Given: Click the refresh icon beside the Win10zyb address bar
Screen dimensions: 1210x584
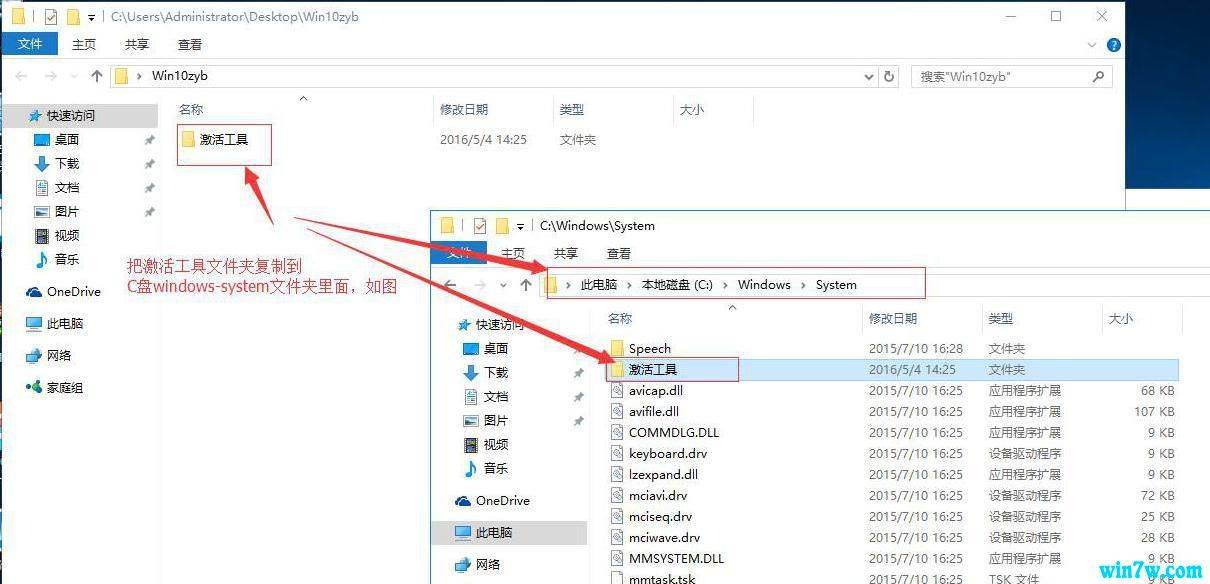Looking at the screenshot, I should pyautogui.click(x=889, y=76).
